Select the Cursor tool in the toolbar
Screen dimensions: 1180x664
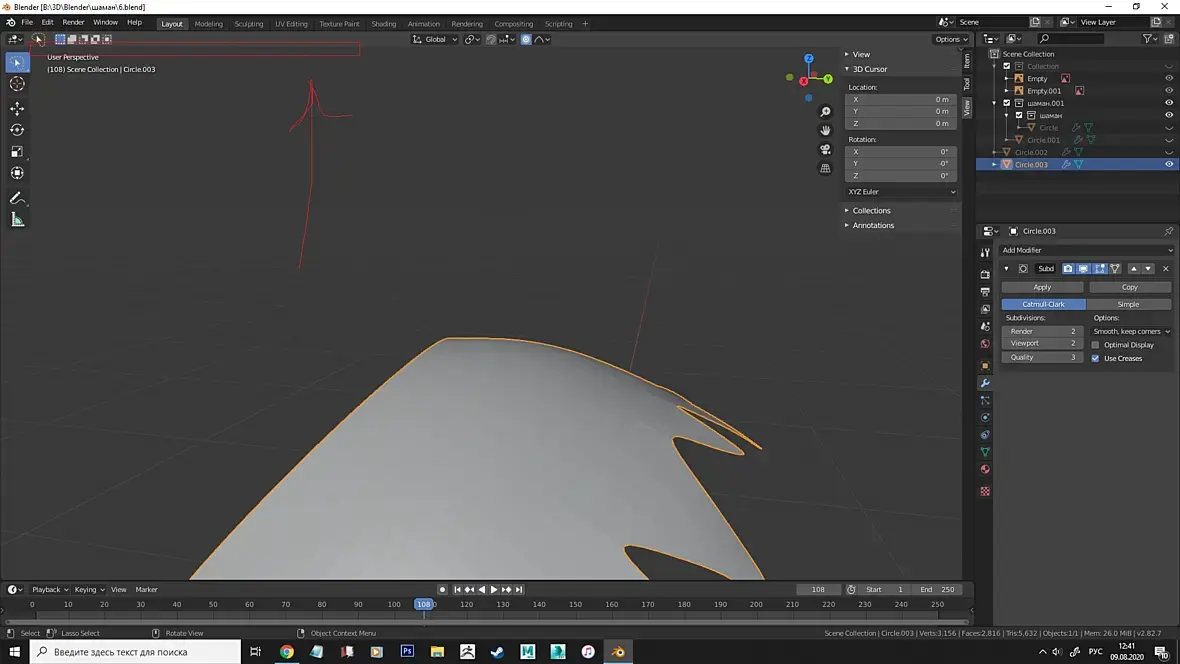click(17, 84)
